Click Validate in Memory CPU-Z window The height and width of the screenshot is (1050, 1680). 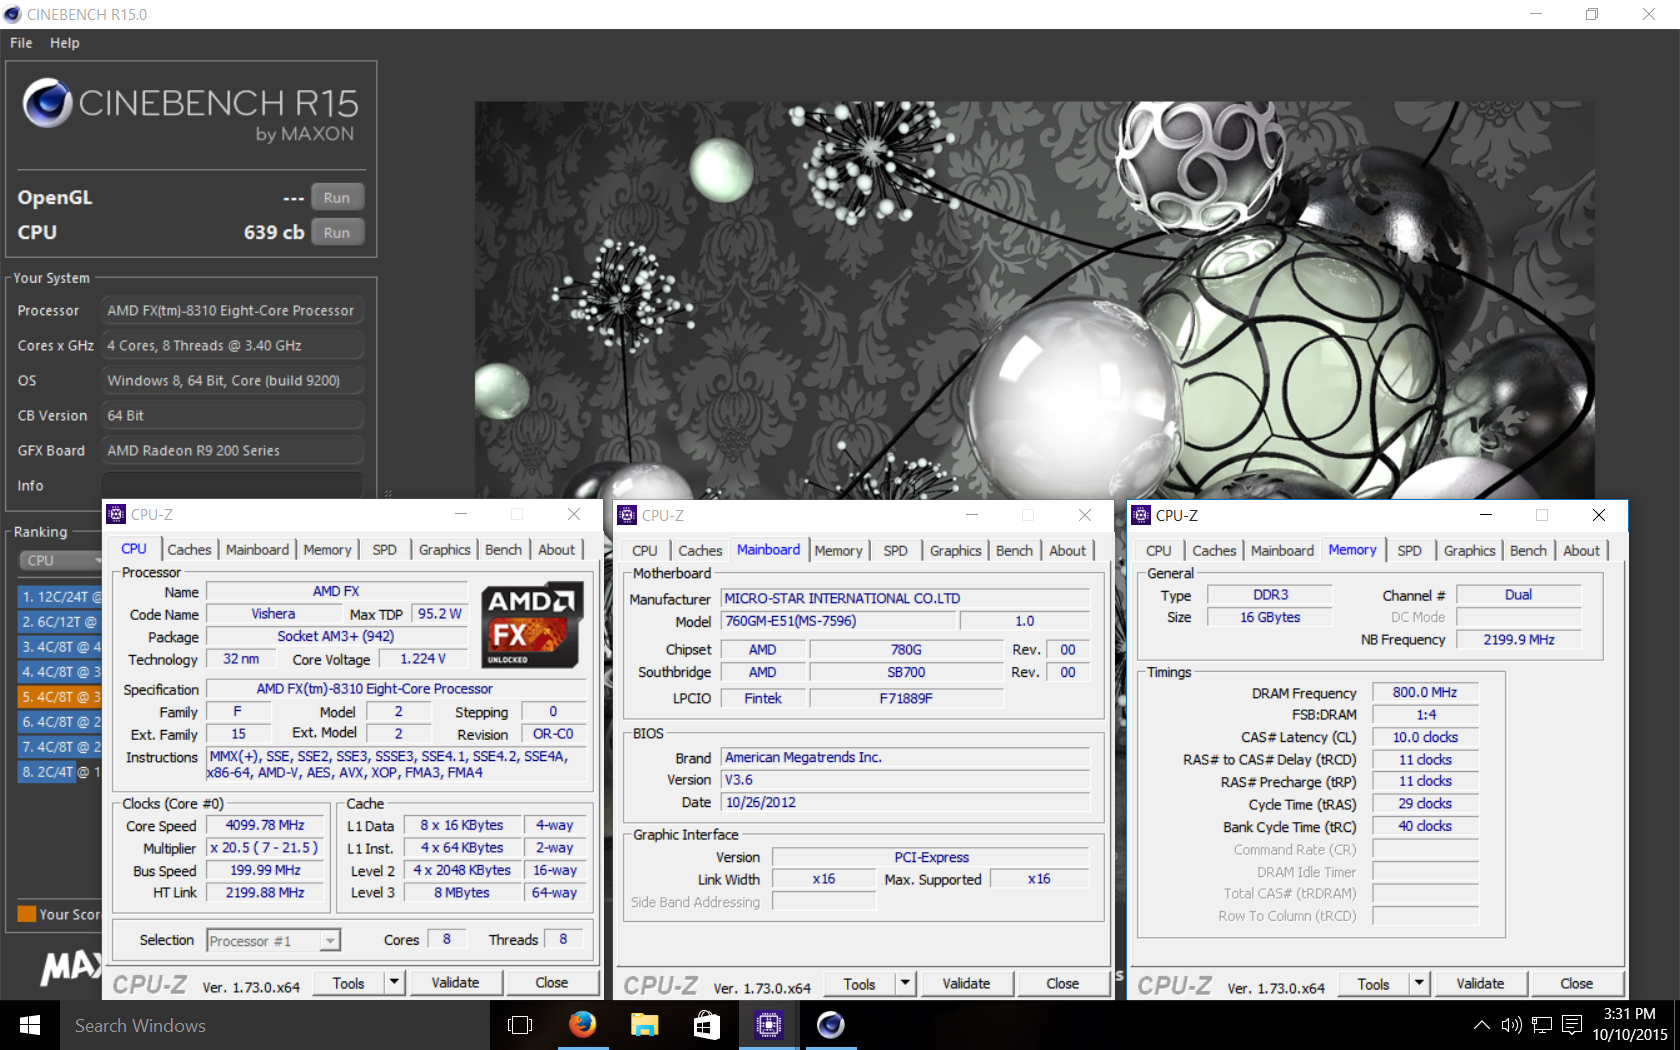tap(1480, 984)
